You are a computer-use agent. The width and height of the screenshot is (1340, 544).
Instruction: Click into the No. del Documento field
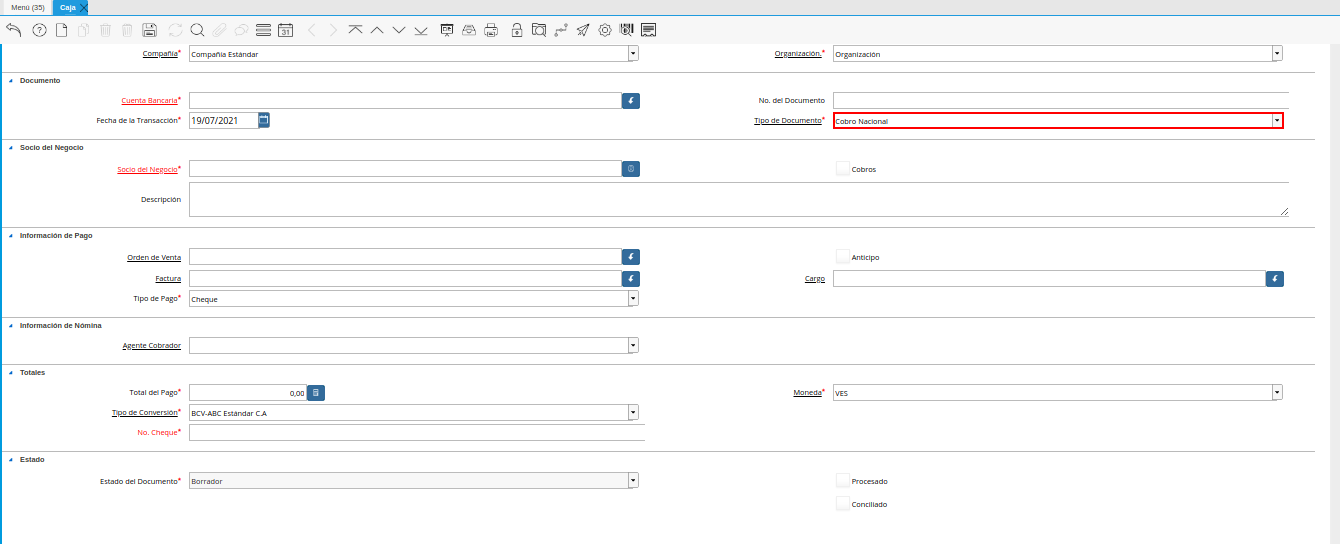point(1061,100)
